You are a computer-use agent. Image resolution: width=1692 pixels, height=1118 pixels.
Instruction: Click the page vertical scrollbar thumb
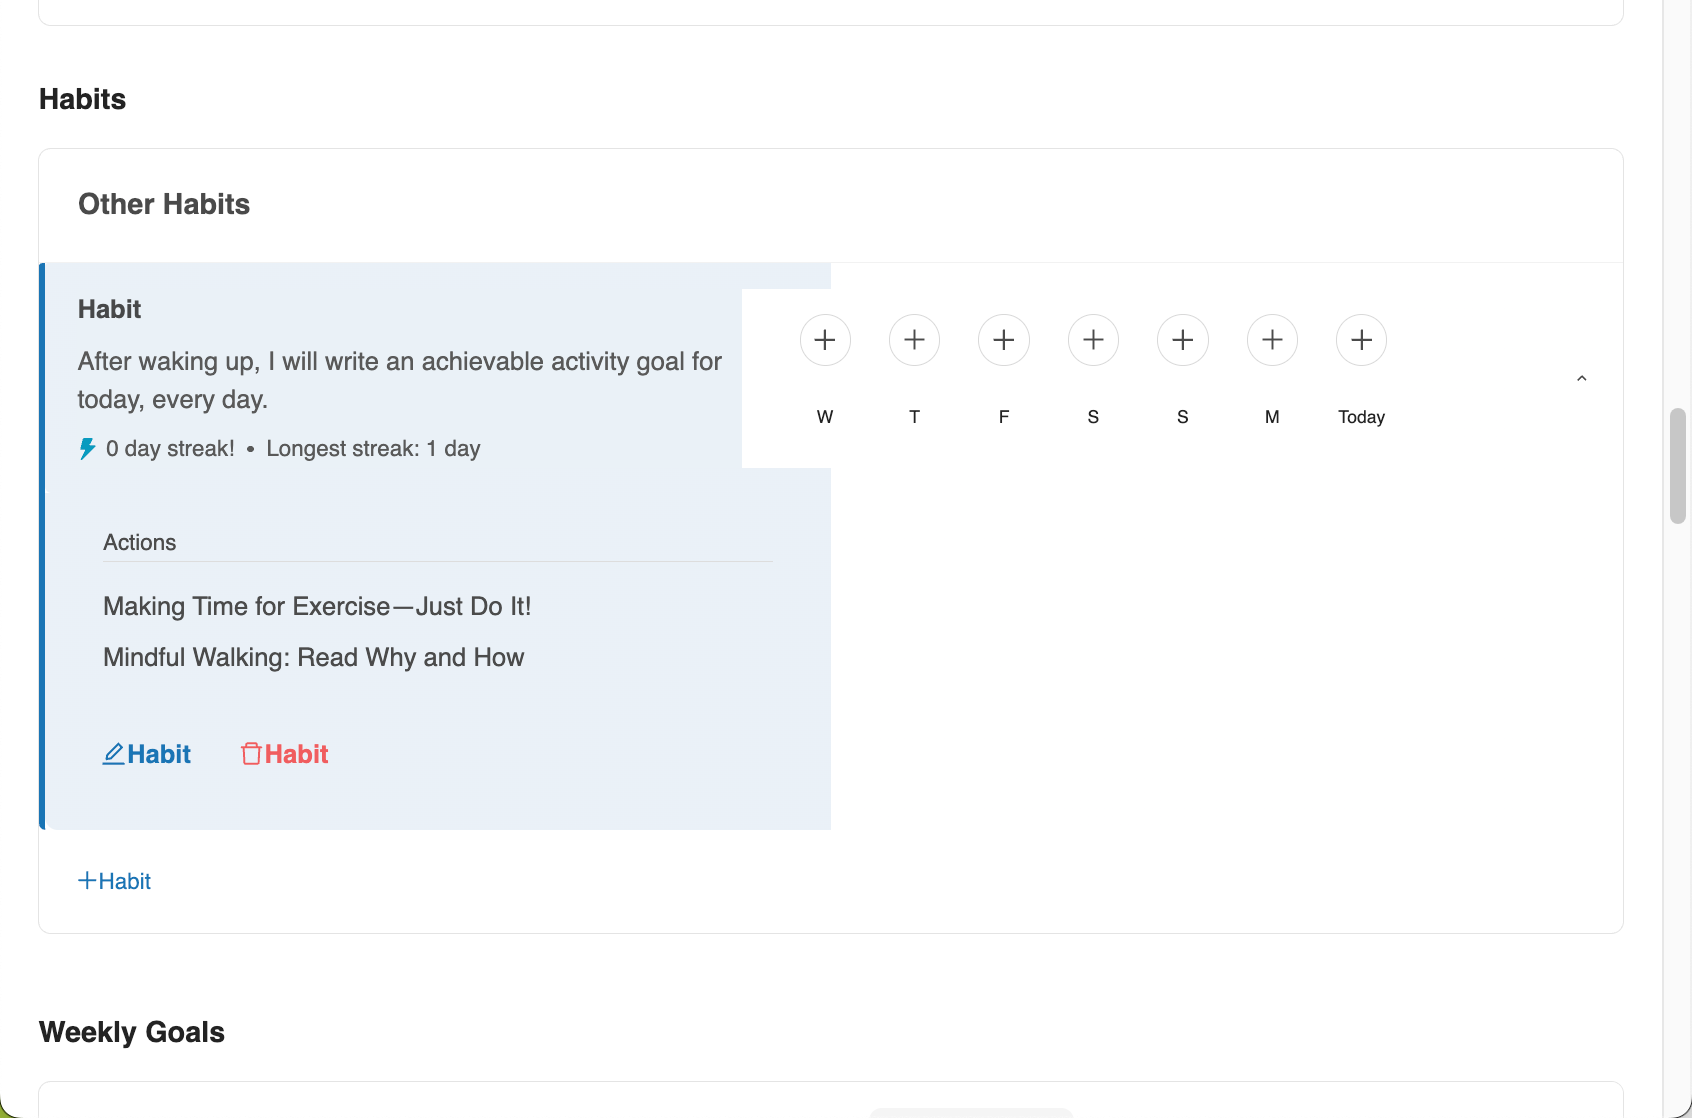point(1678,465)
